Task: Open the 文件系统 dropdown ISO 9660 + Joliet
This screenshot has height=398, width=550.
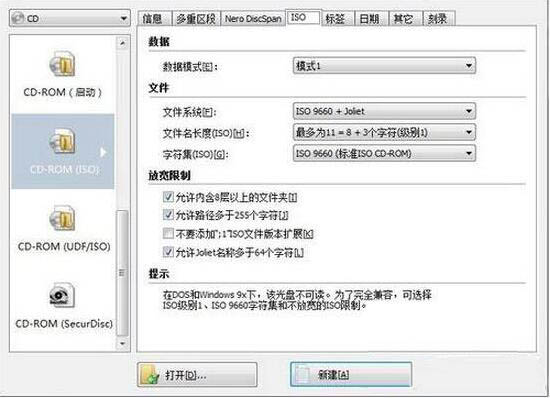Action: click(x=384, y=111)
